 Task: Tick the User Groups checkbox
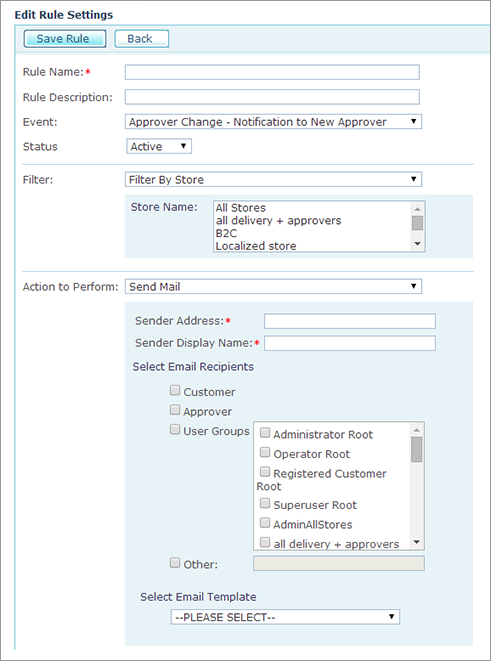(175, 430)
